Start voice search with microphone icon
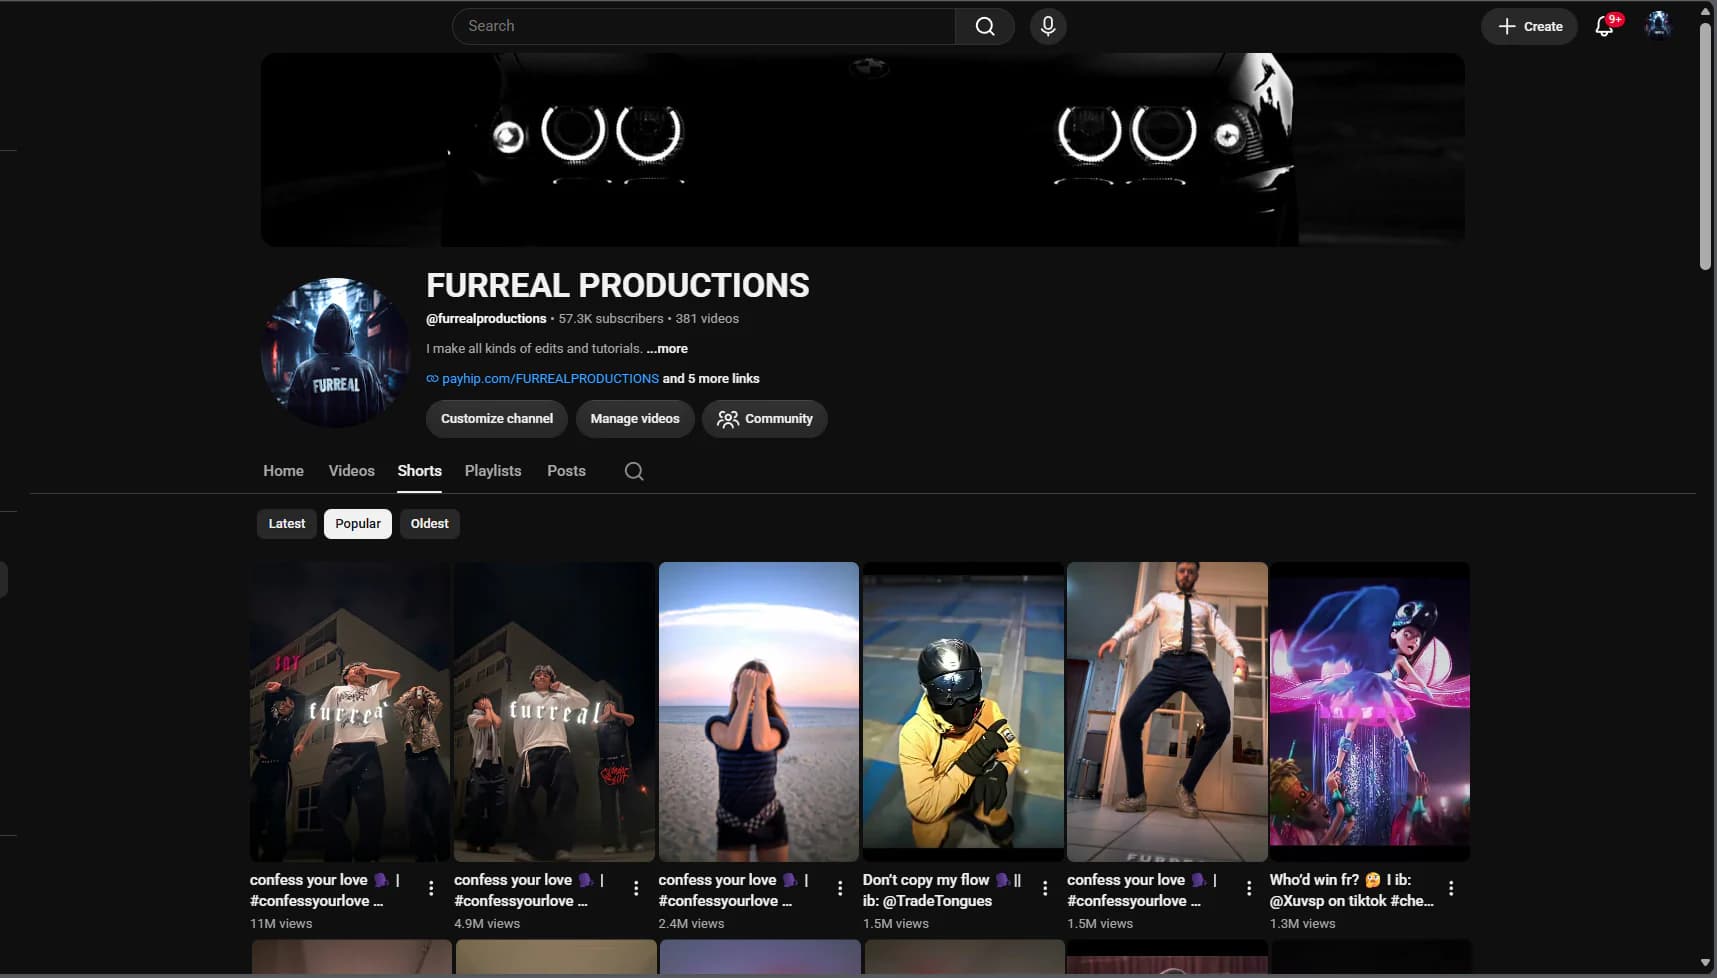The width and height of the screenshot is (1717, 978). (x=1048, y=26)
